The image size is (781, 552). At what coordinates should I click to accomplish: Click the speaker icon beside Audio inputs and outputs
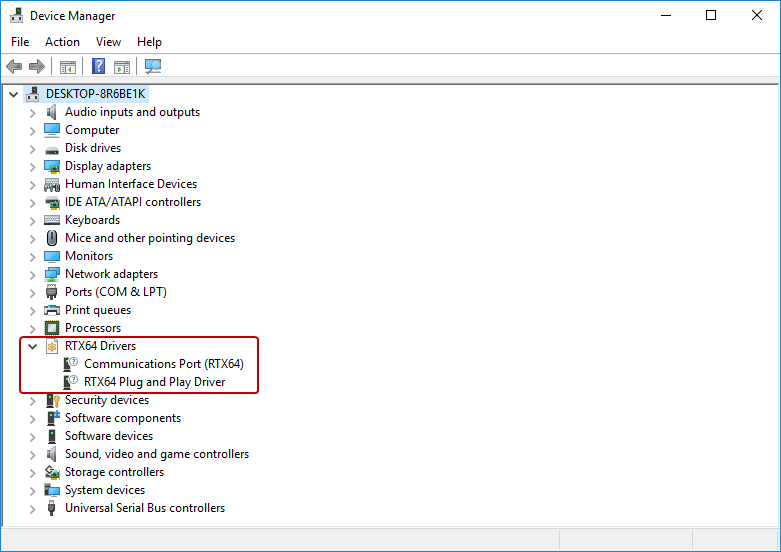(51, 112)
